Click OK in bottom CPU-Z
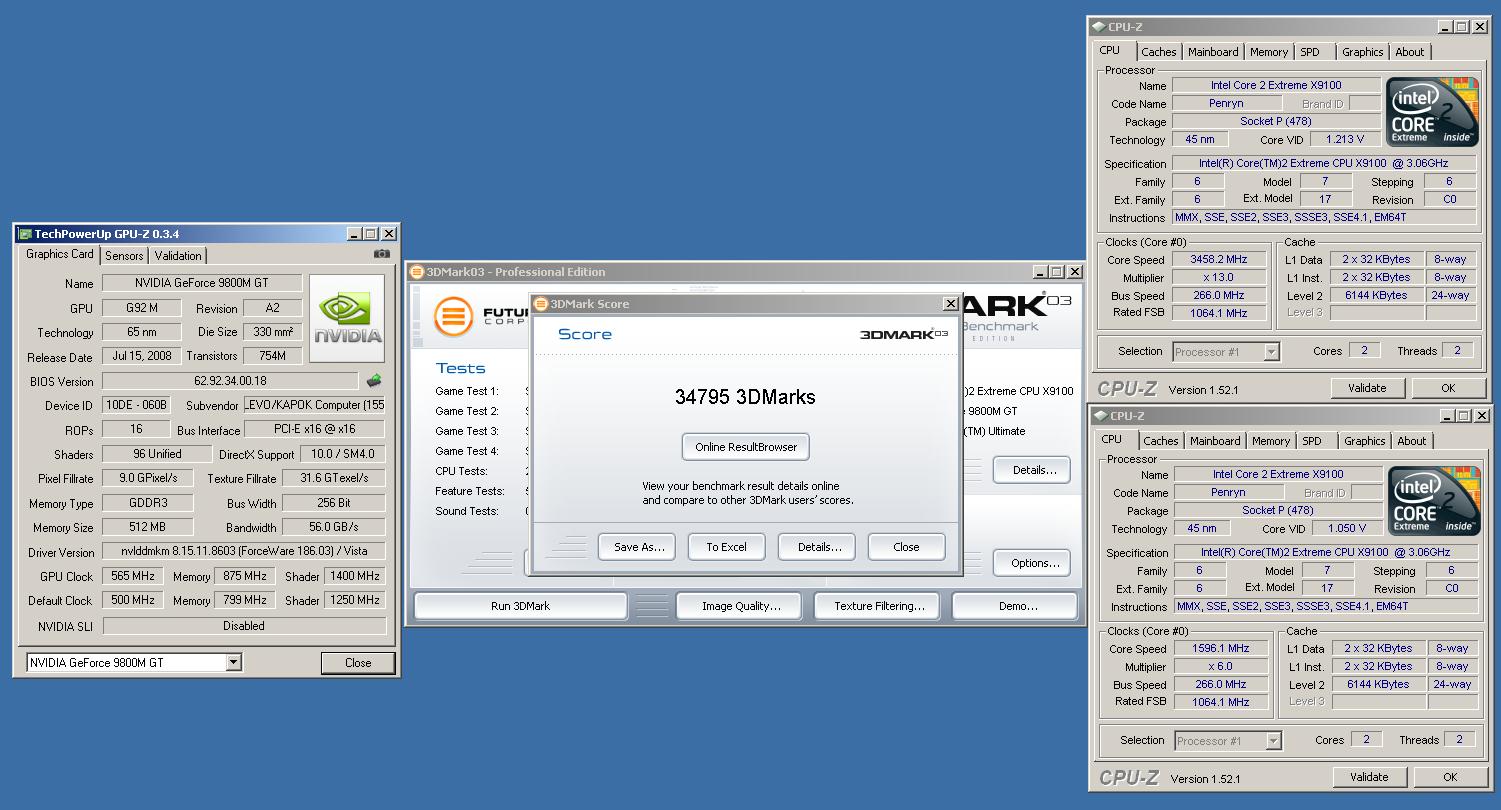The width and height of the screenshot is (1501, 810). coord(1450,777)
